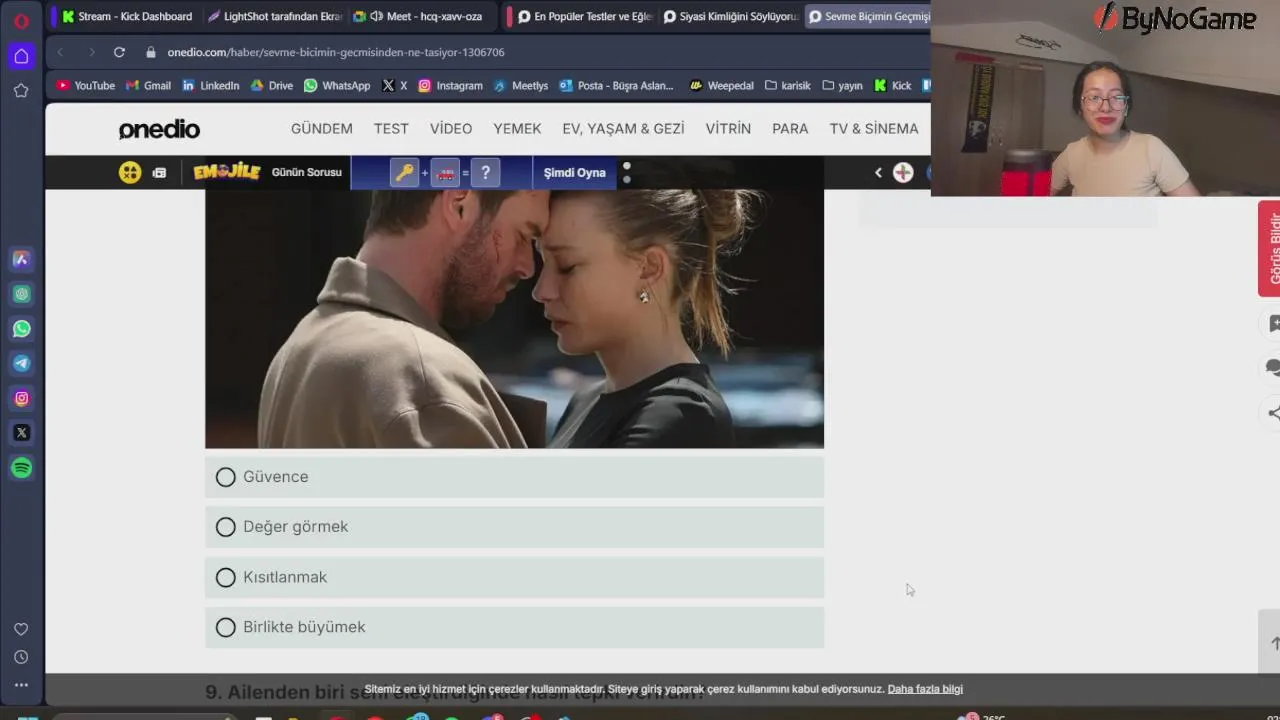Image resolution: width=1280 pixels, height=720 pixels.
Task: Open the PARA menu on onedio
Action: pyautogui.click(x=790, y=129)
